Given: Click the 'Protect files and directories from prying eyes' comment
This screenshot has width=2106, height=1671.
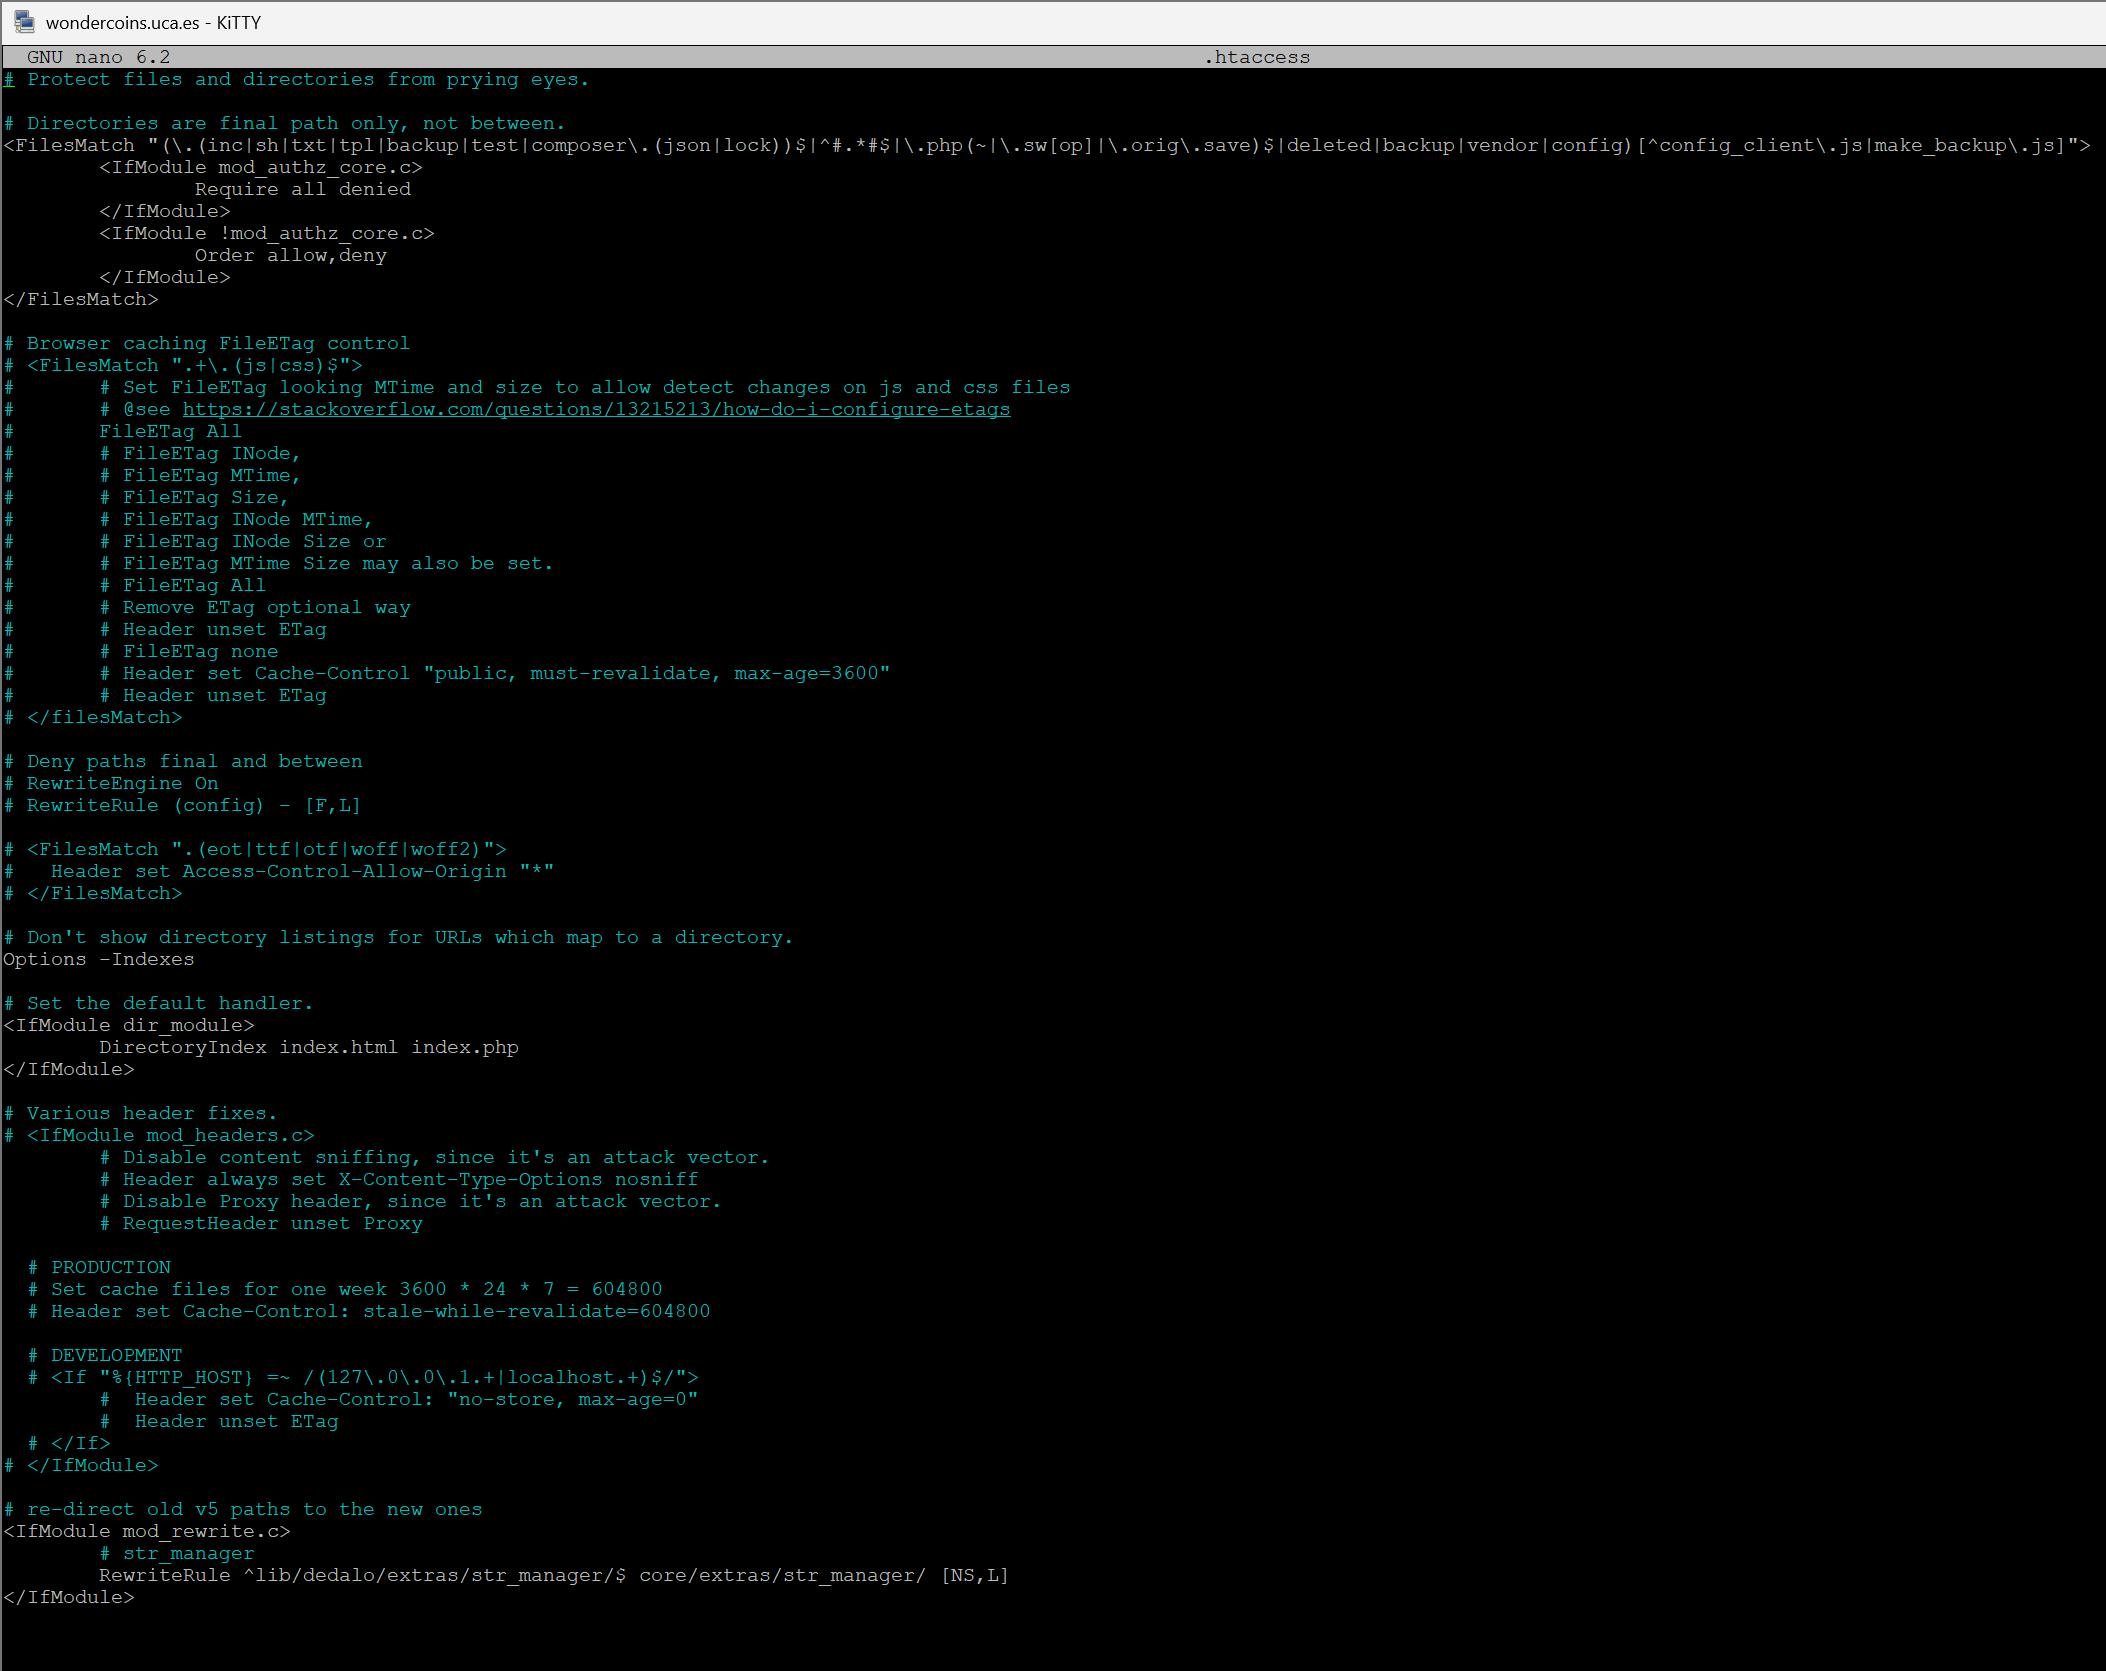Looking at the screenshot, I should pos(296,79).
